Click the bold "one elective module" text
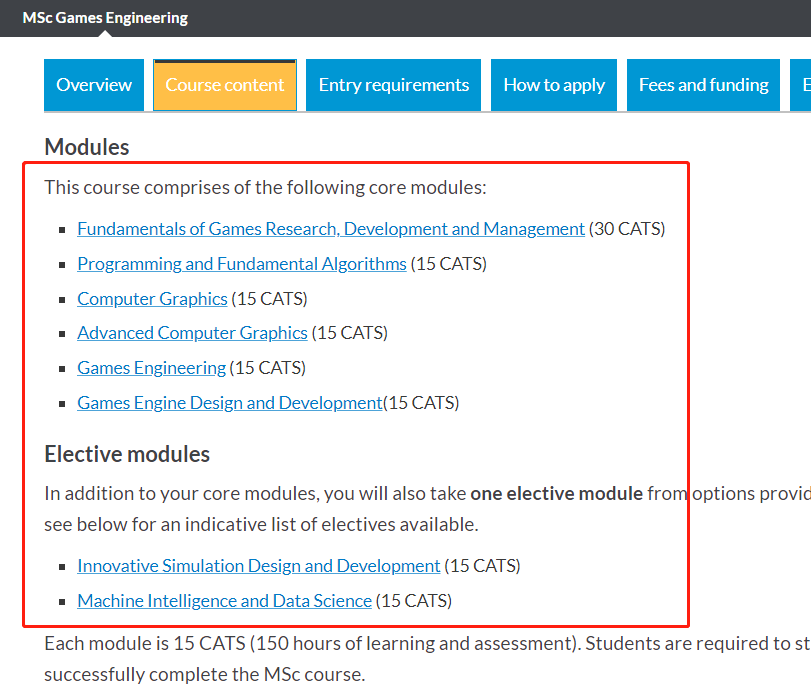 556,493
